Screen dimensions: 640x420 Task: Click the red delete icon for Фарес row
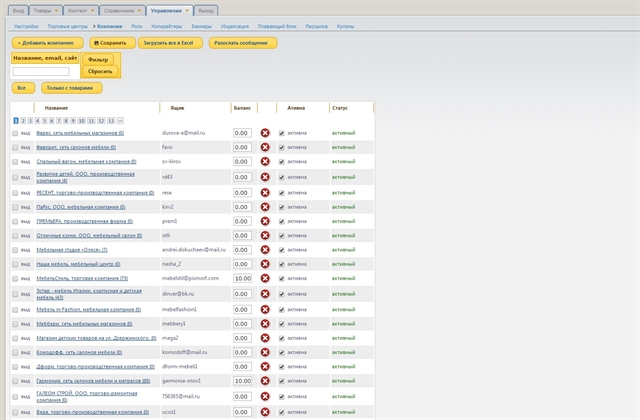[x=265, y=132]
